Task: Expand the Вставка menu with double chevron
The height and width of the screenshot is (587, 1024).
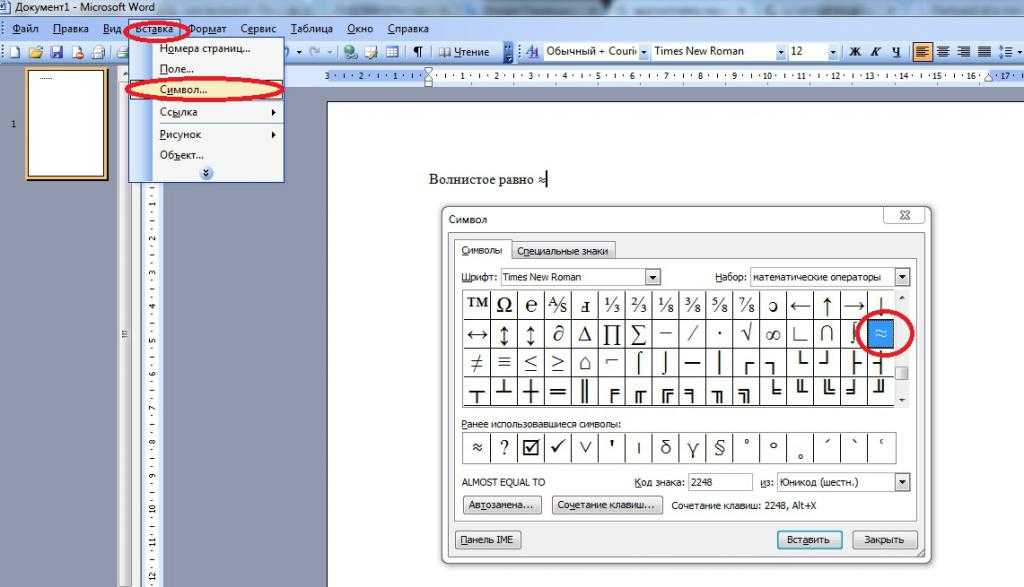Action: click(x=206, y=173)
